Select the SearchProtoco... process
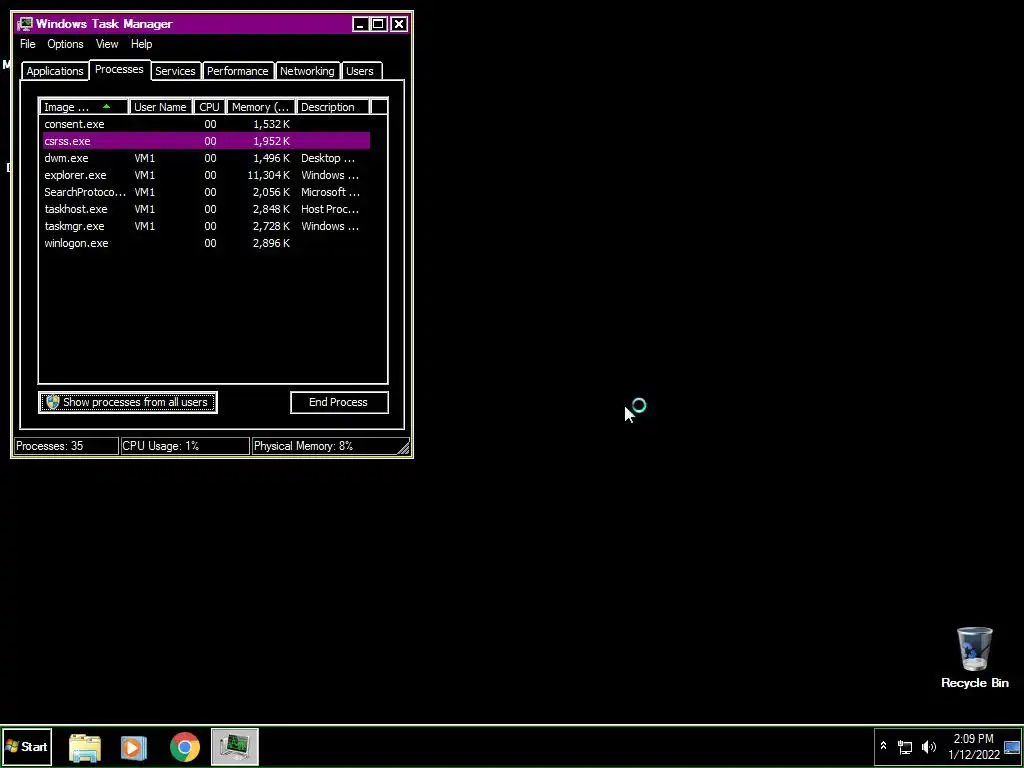The width and height of the screenshot is (1024, 768). (206, 192)
